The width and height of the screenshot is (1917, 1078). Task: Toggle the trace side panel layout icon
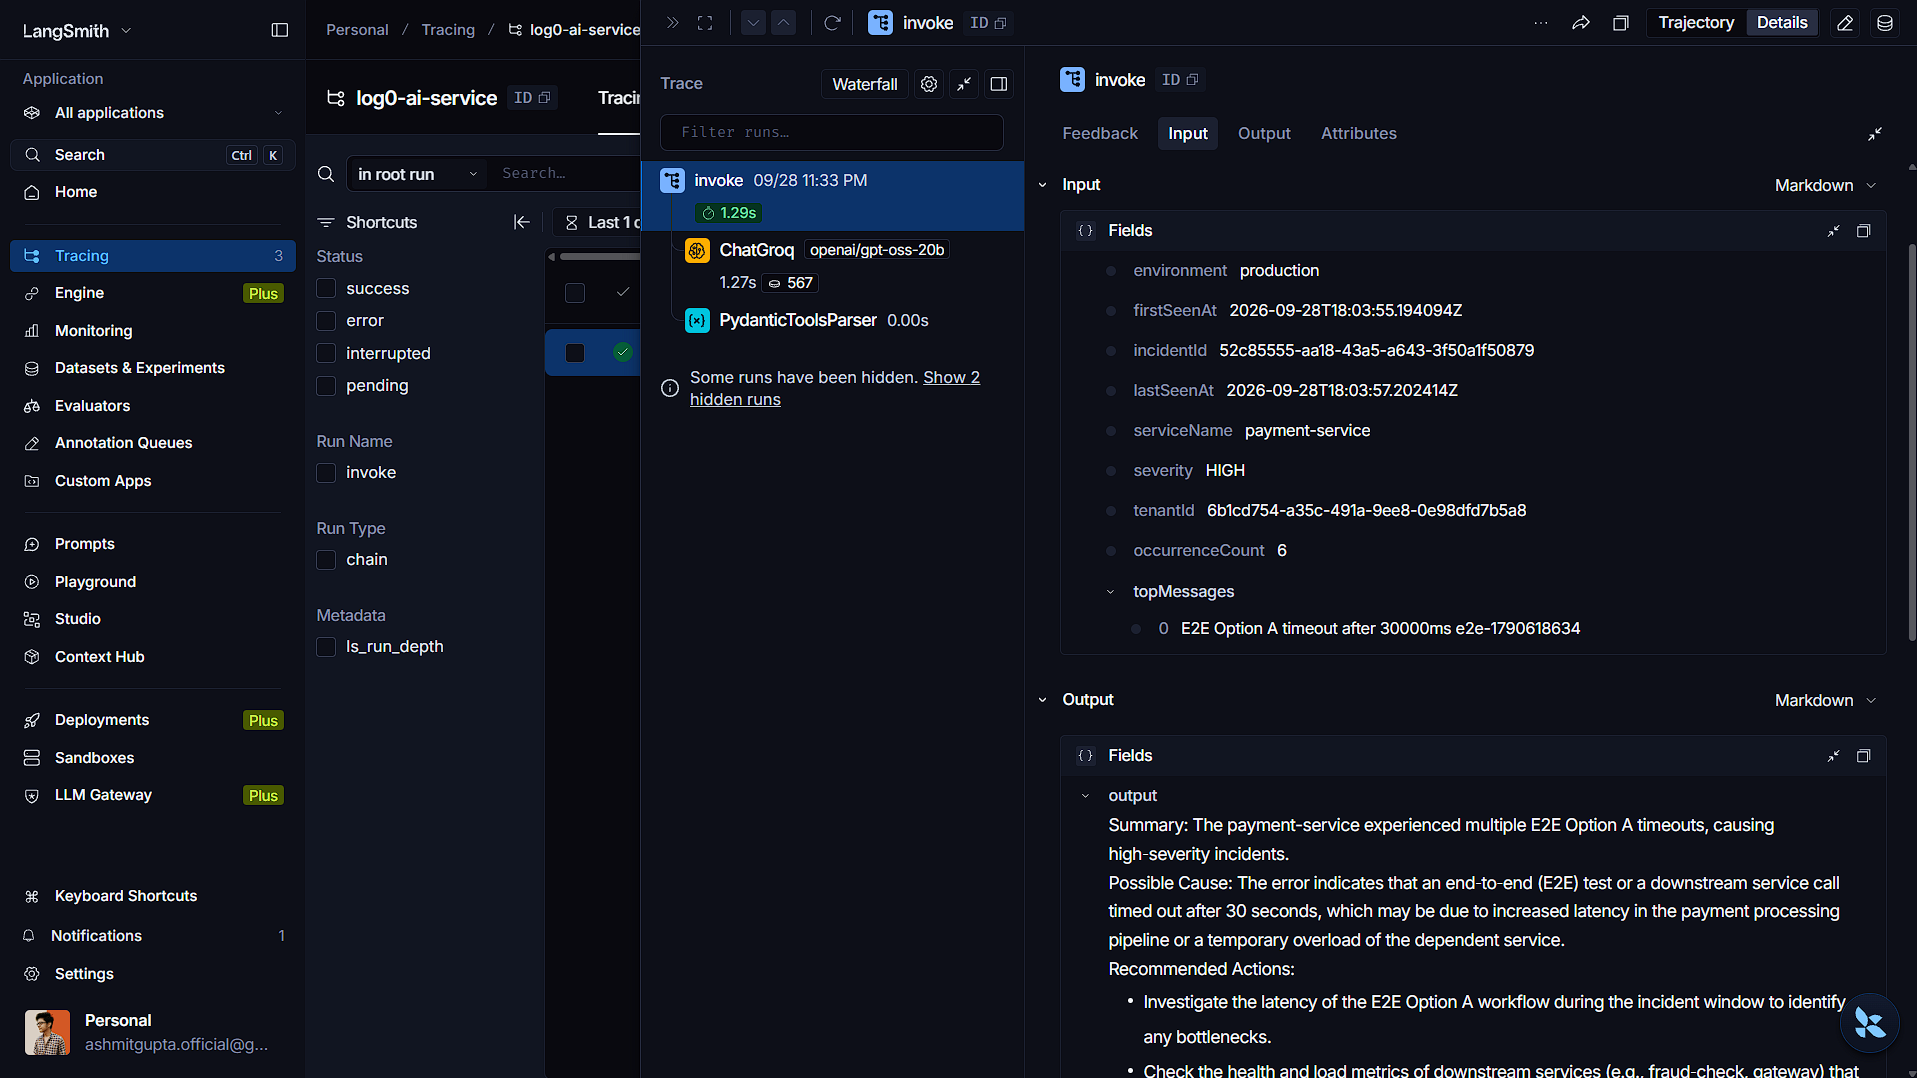998,84
